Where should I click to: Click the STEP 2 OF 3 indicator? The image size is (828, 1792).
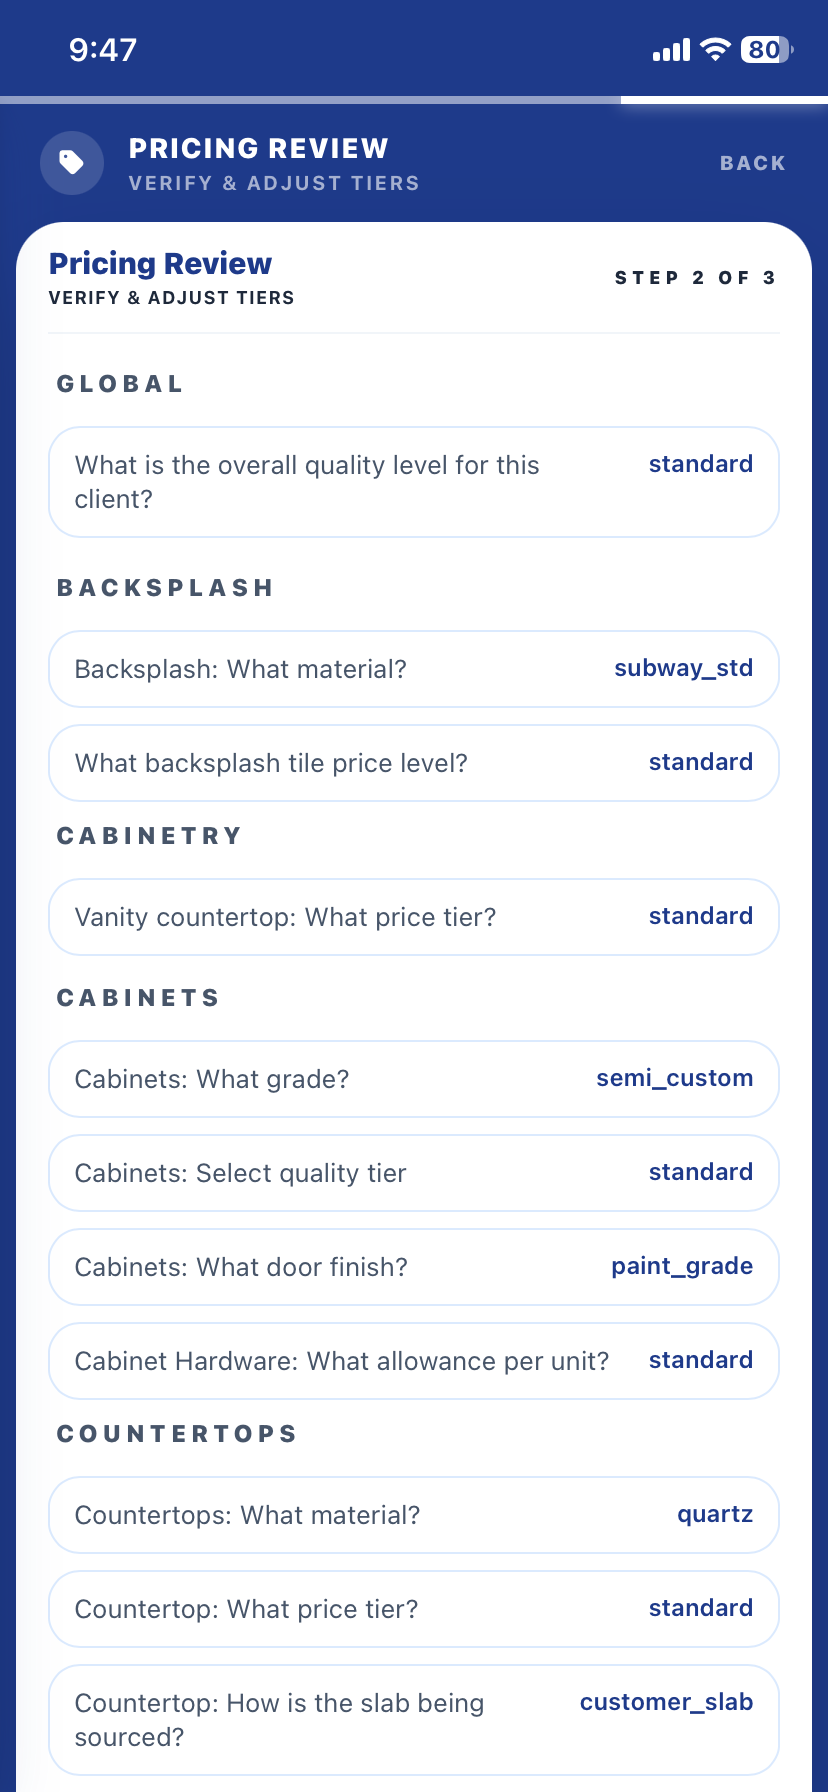tap(695, 278)
